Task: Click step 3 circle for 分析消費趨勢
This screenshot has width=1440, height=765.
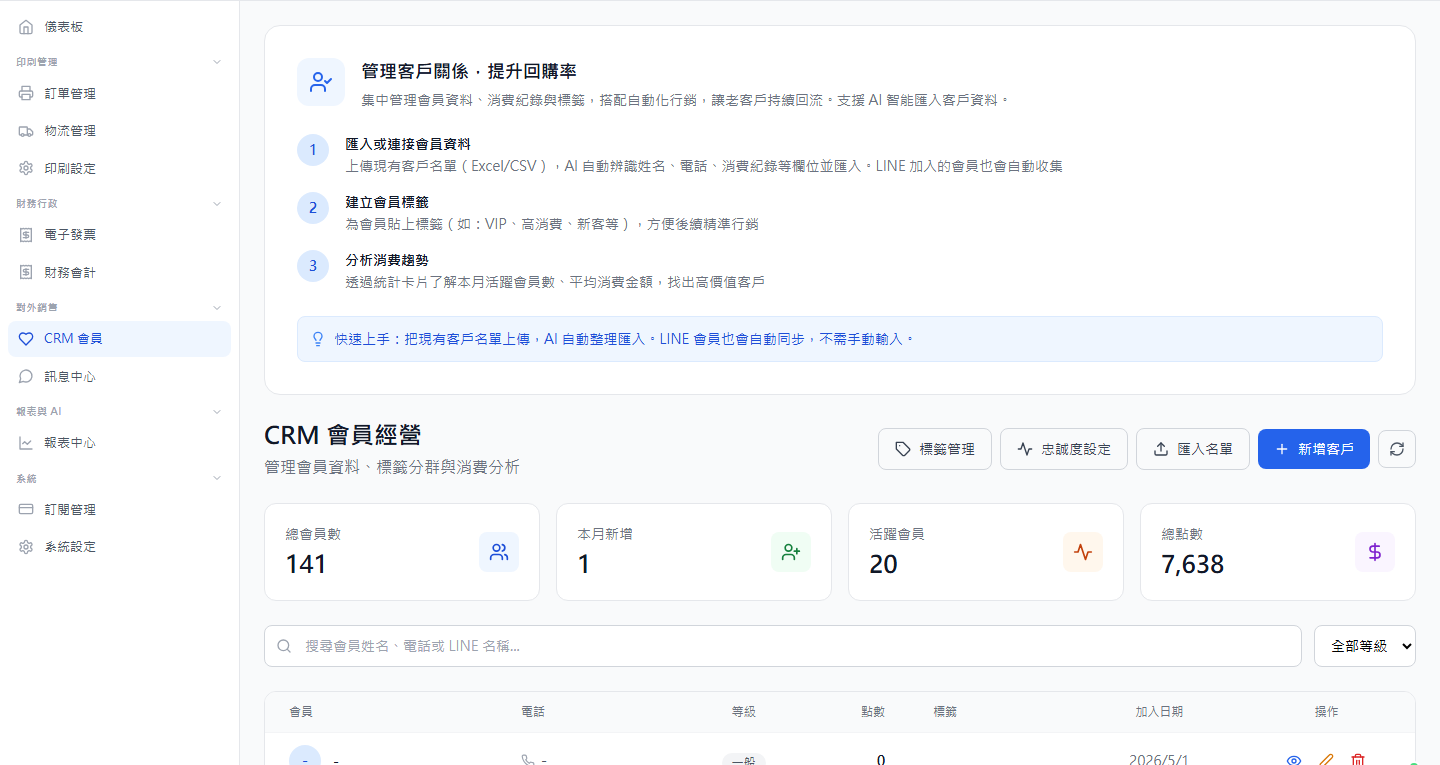Action: point(313,266)
